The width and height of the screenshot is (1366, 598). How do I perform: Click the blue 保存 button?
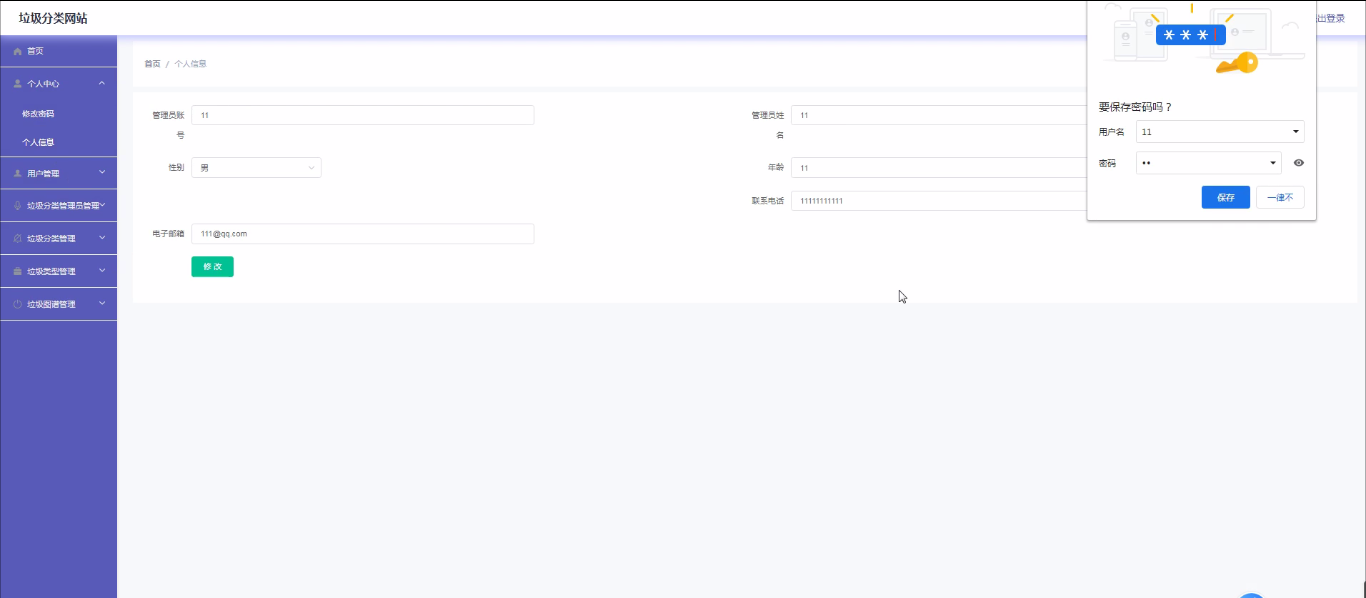click(x=1225, y=198)
